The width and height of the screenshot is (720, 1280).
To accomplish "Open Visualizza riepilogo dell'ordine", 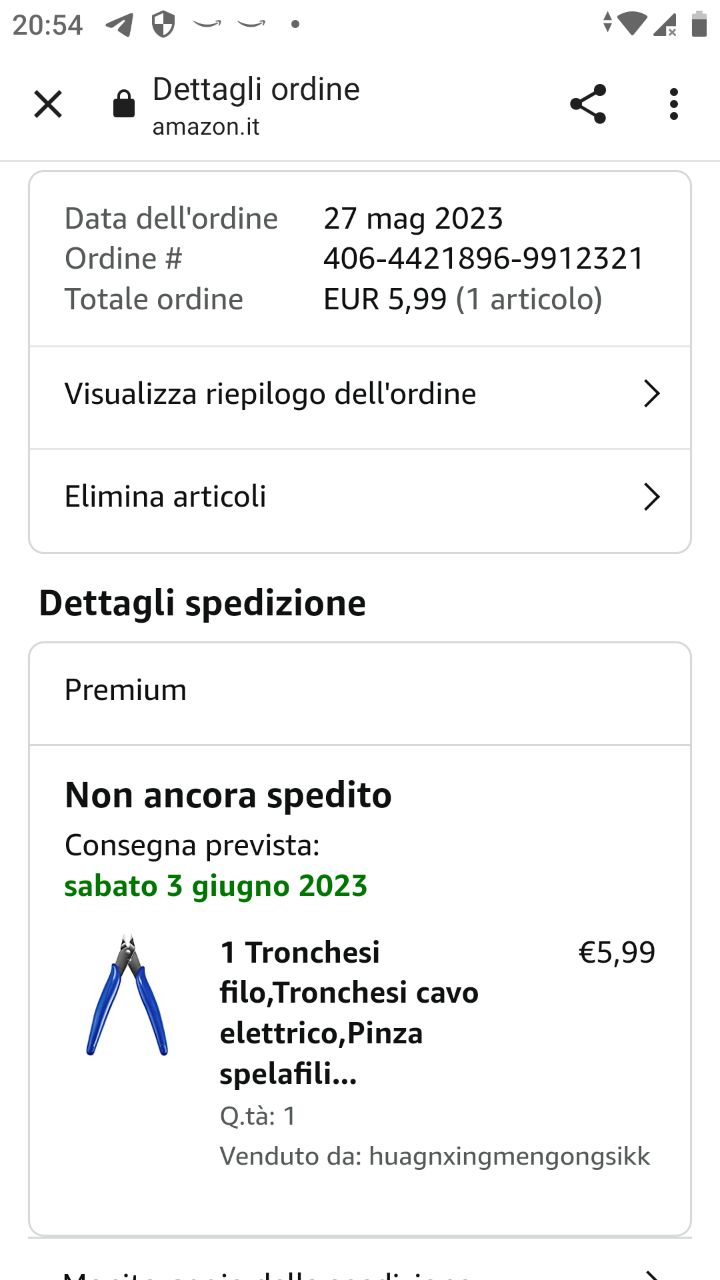I will tap(270, 394).
